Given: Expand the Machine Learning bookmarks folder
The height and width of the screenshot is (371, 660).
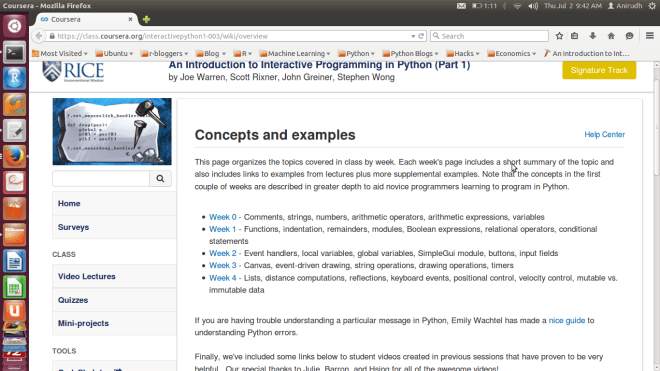Looking at the screenshot, I should point(295,53).
